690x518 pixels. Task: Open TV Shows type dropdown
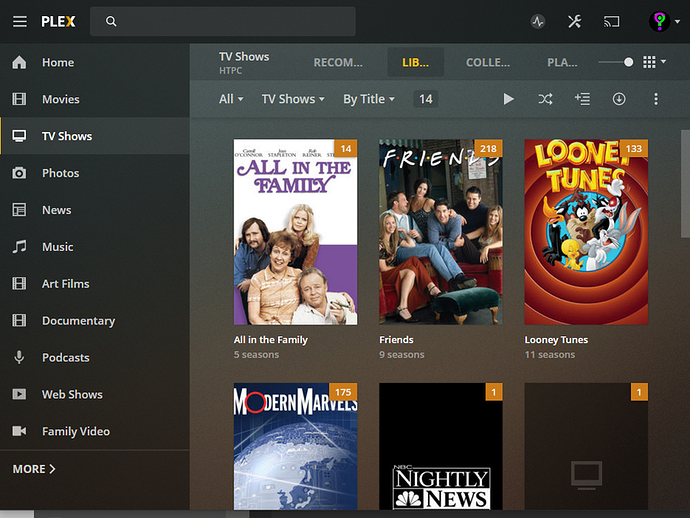tap(293, 99)
